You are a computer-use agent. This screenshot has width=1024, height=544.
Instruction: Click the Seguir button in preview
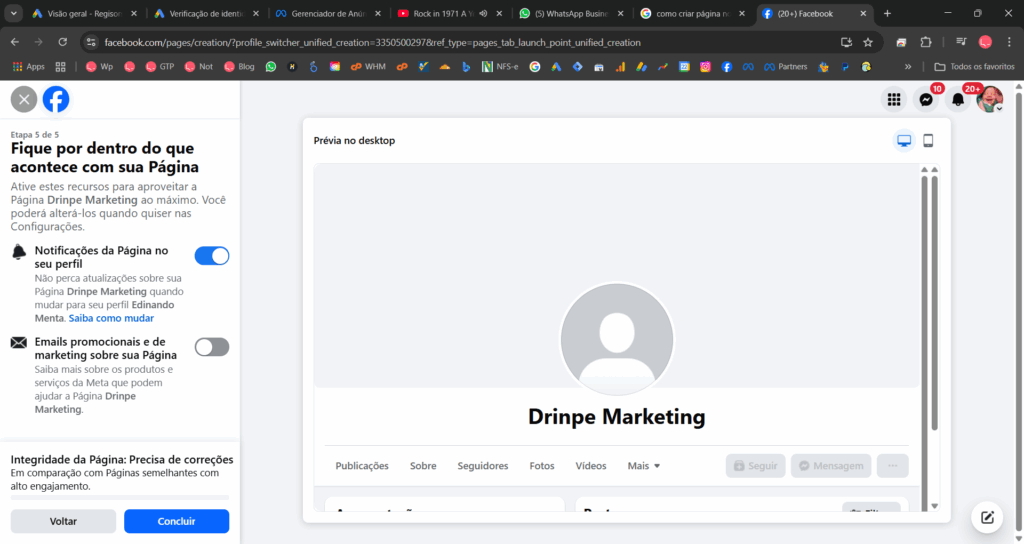(x=756, y=466)
